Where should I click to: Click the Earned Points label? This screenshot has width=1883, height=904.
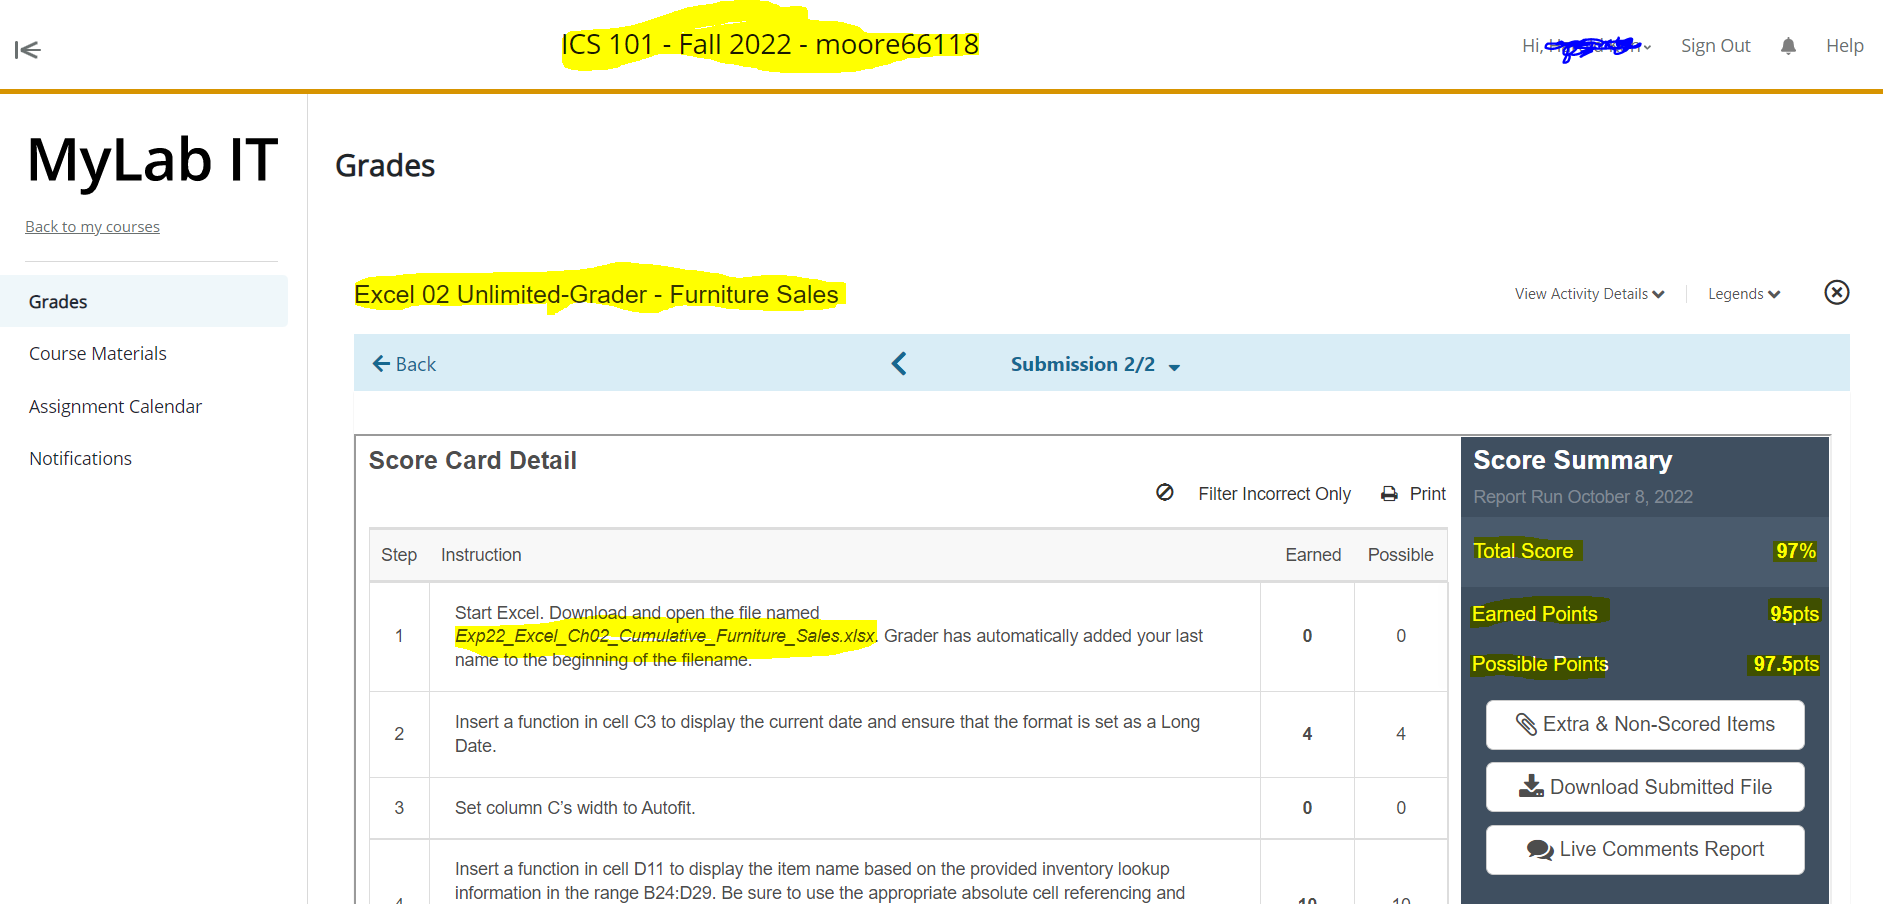pos(1535,614)
